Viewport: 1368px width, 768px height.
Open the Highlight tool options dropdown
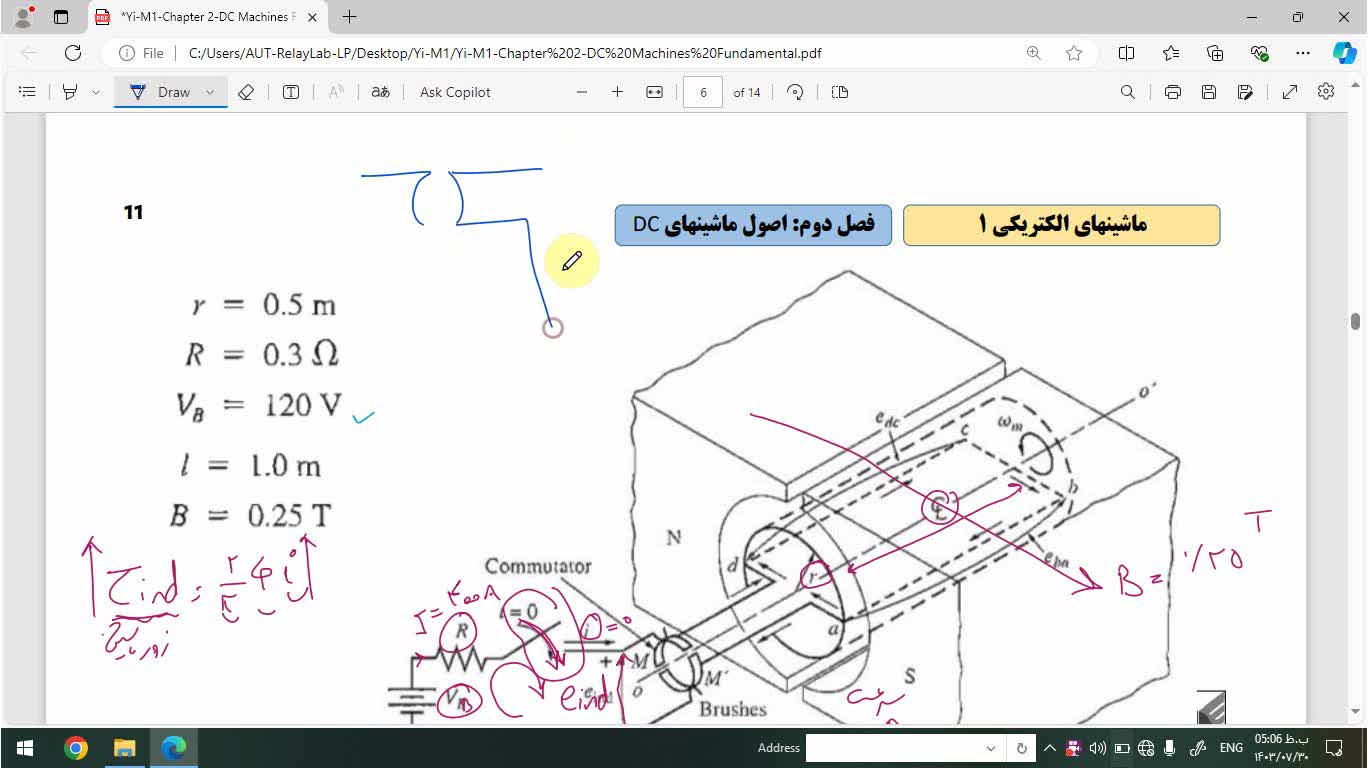point(95,92)
